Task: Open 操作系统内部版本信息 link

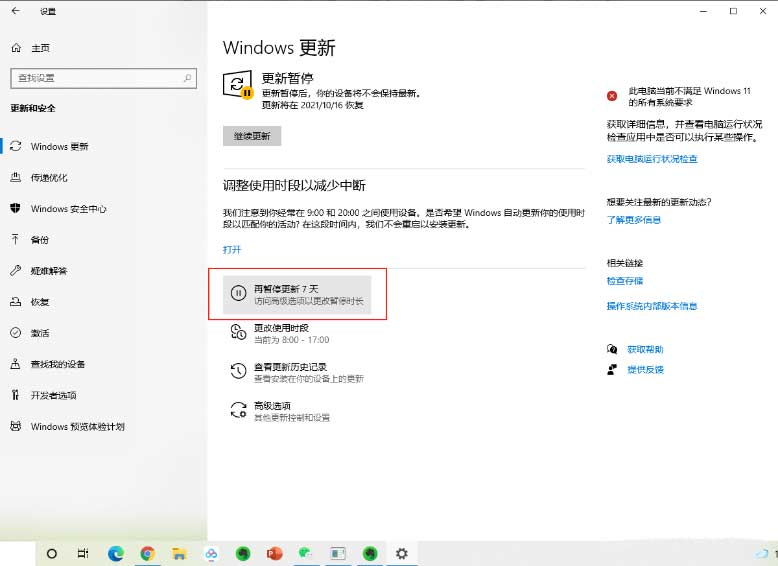Action: 652,306
